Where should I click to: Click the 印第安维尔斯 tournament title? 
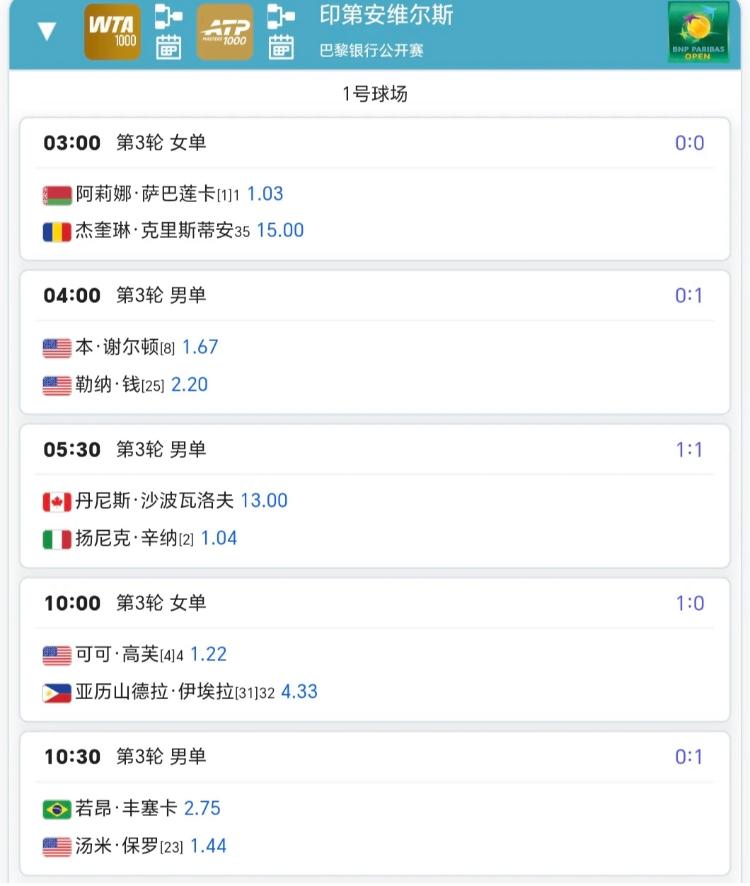tap(385, 17)
